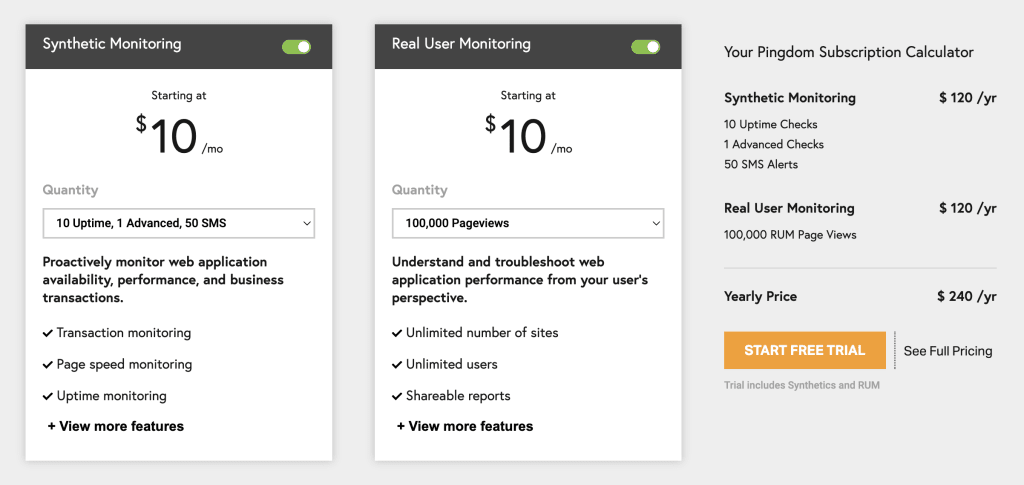
Task: Click the Page speed monitoring feature text
Action: (x=124, y=364)
